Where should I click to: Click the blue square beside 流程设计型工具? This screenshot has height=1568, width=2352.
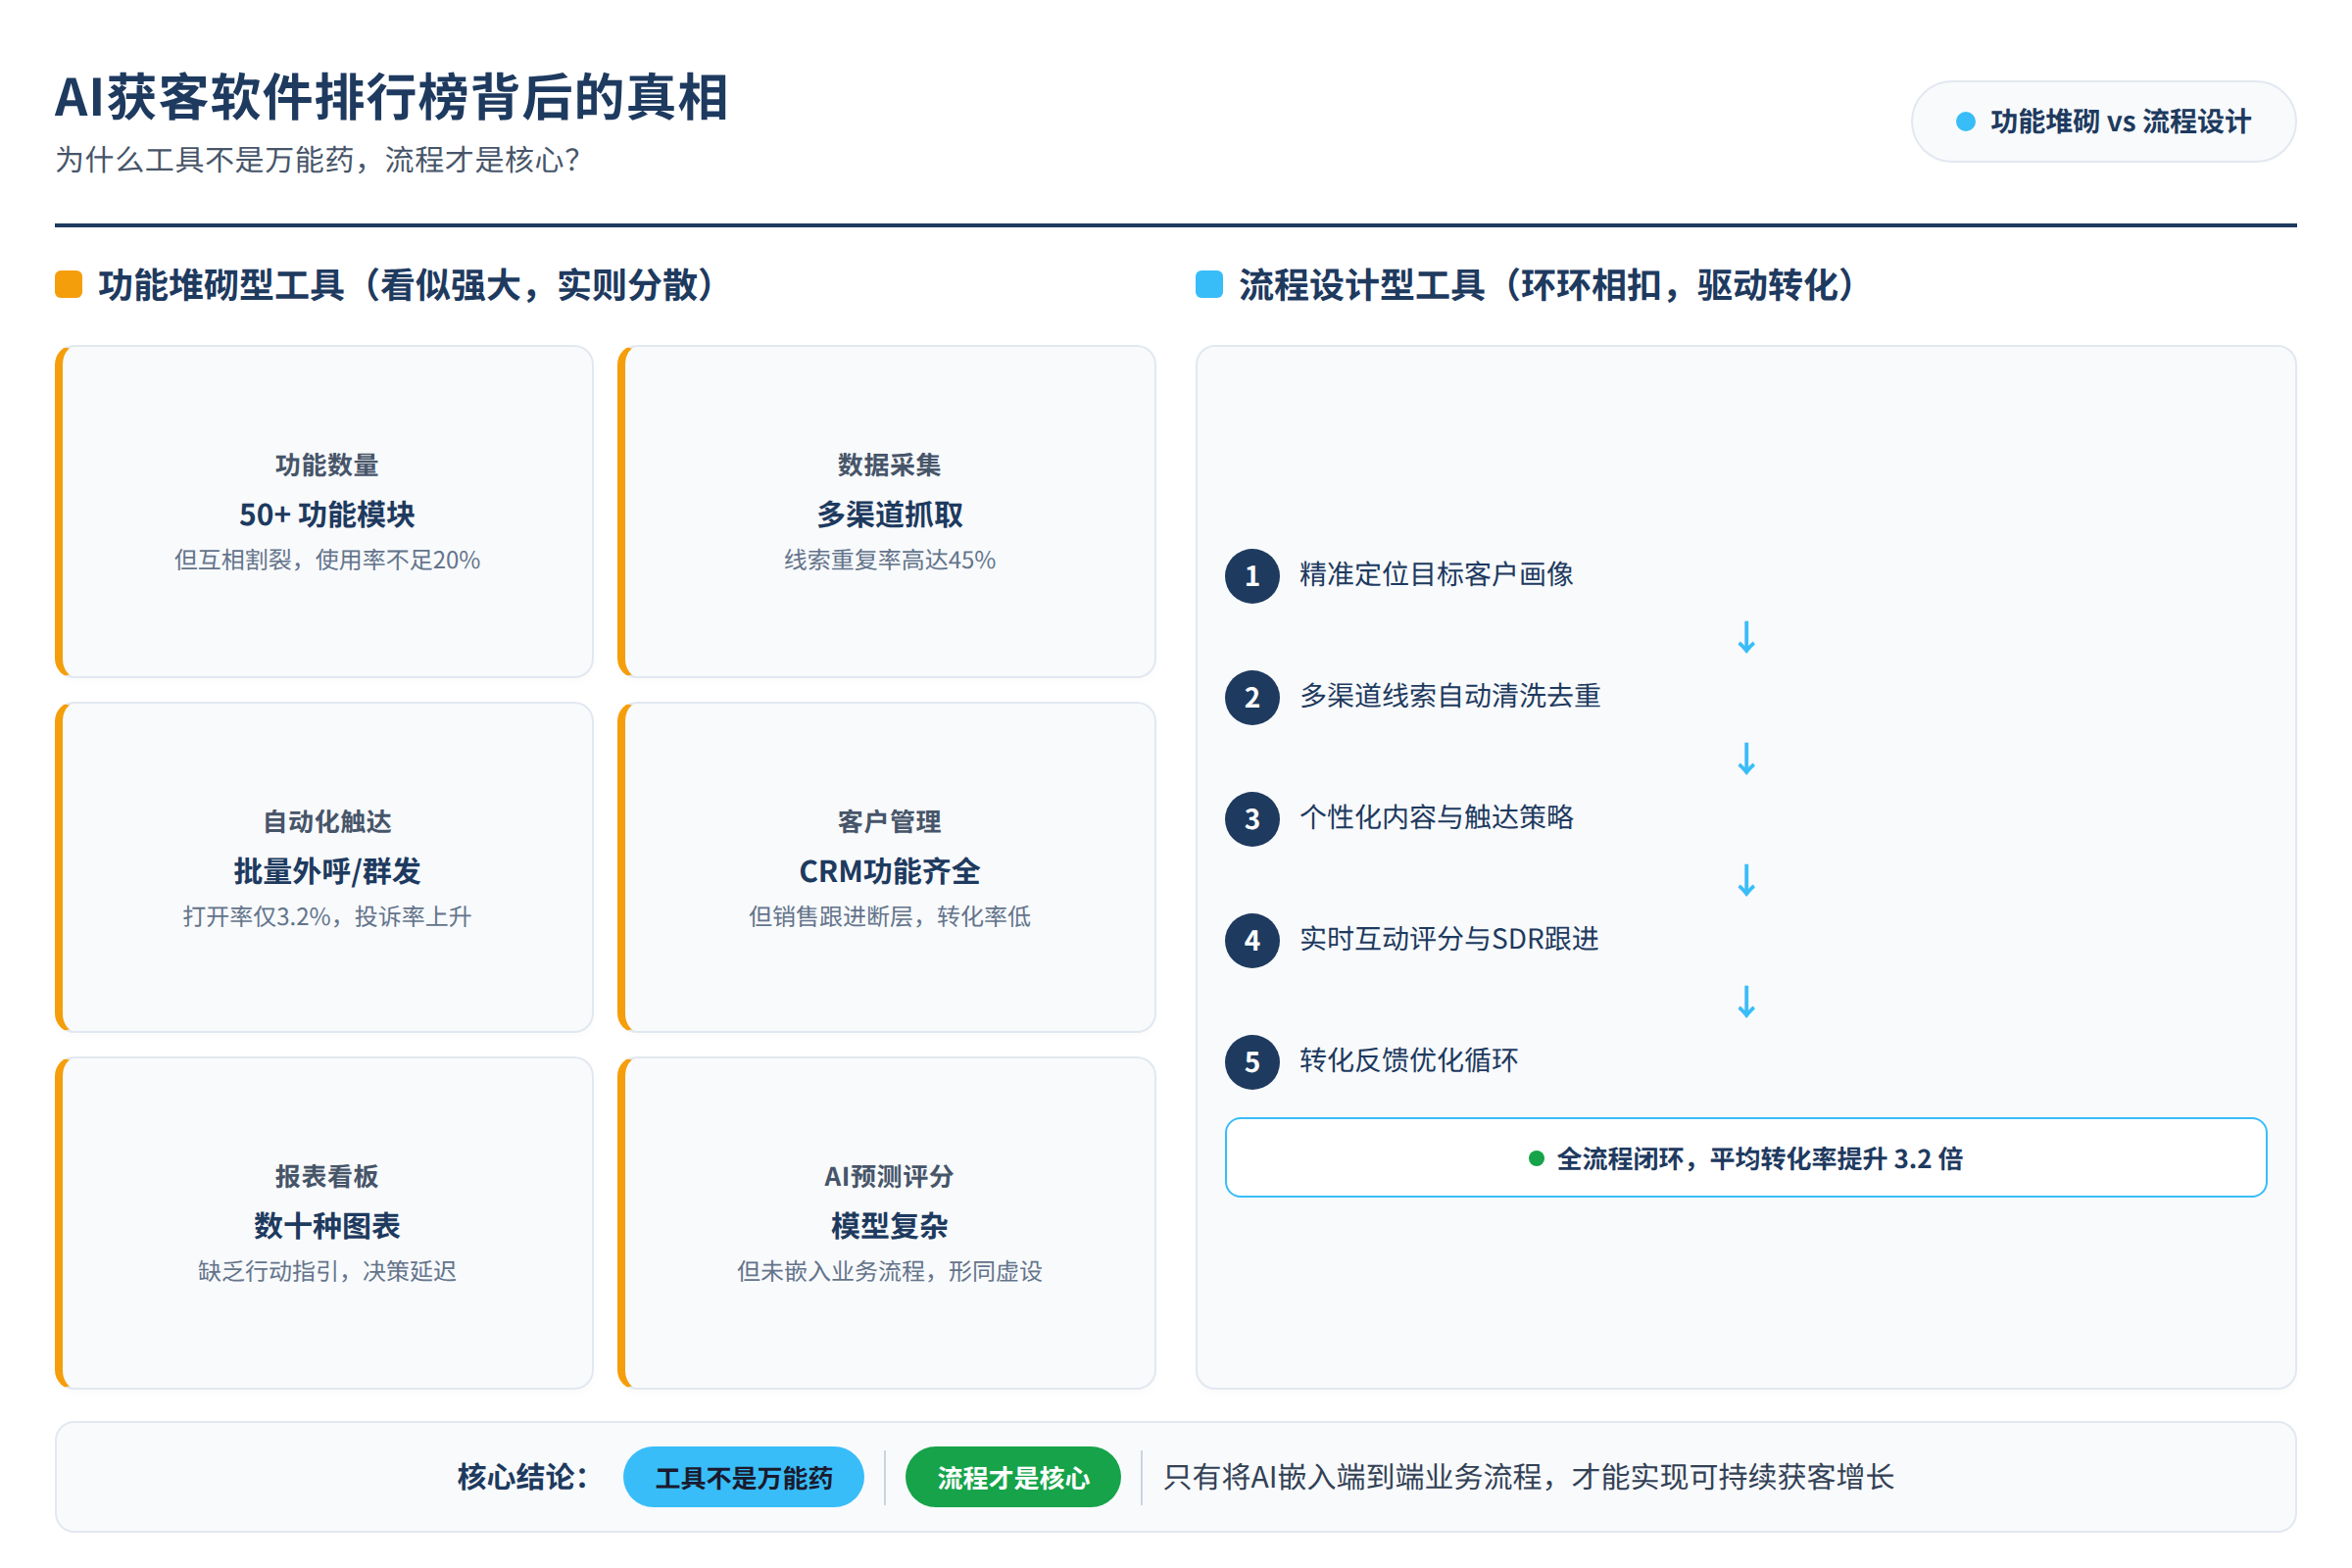1209,285
